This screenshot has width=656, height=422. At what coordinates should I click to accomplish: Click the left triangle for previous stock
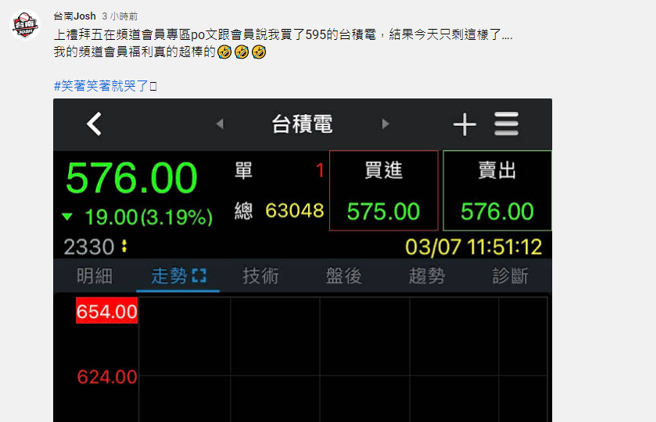[220, 124]
